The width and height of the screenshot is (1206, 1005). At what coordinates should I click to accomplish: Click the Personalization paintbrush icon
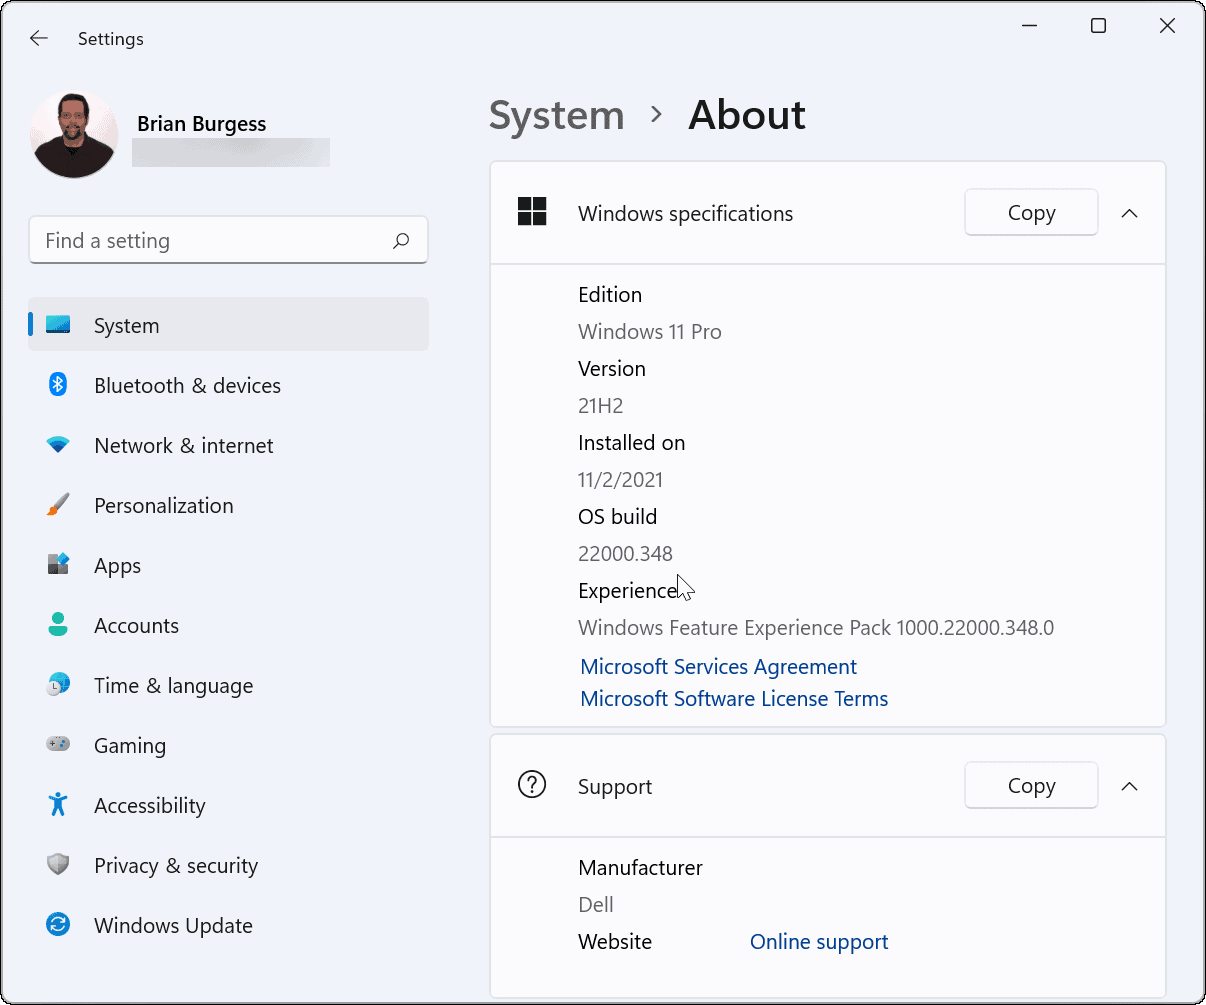tap(58, 505)
